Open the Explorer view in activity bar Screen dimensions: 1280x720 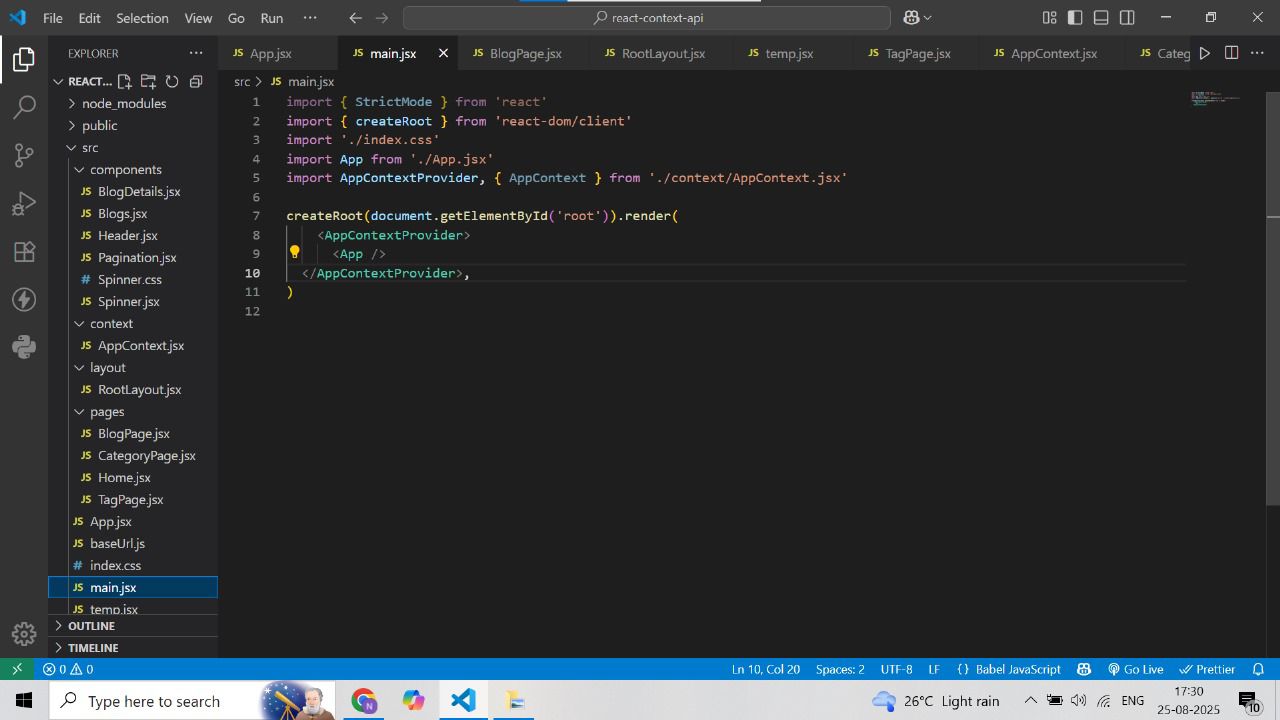[24, 59]
